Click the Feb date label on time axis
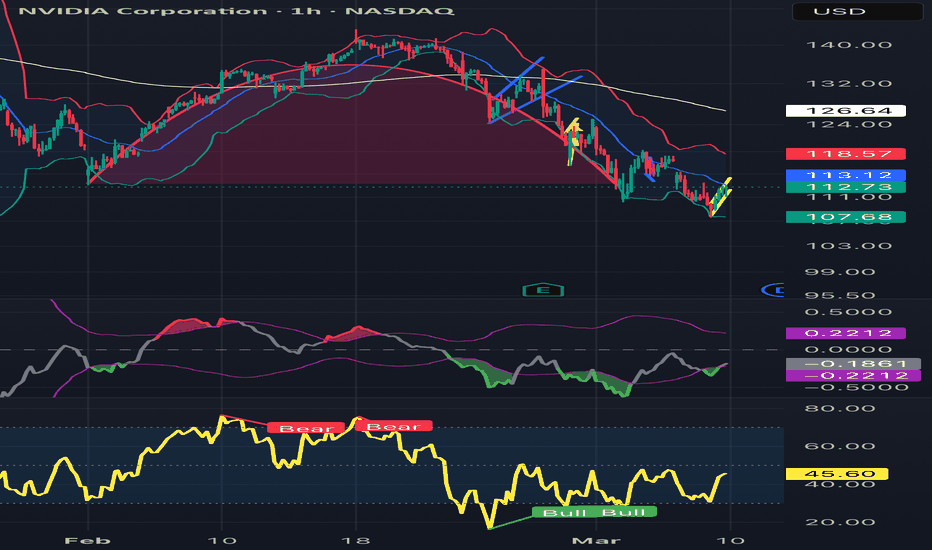This screenshot has height=550, width=932. point(87,540)
